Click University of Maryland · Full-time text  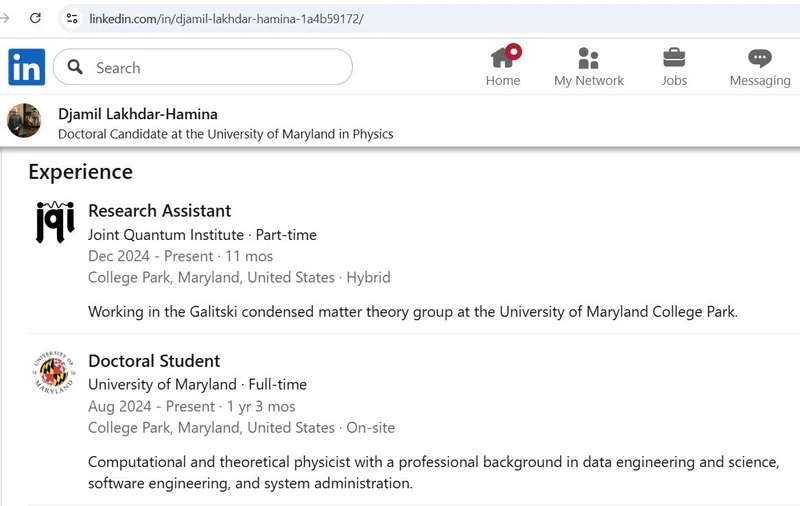(x=197, y=384)
